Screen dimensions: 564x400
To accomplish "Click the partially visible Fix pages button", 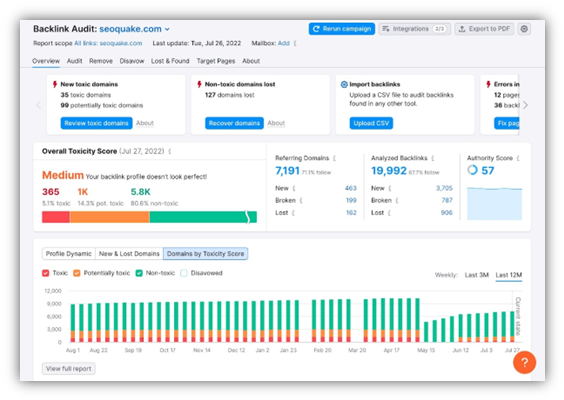I will click(506, 123).
